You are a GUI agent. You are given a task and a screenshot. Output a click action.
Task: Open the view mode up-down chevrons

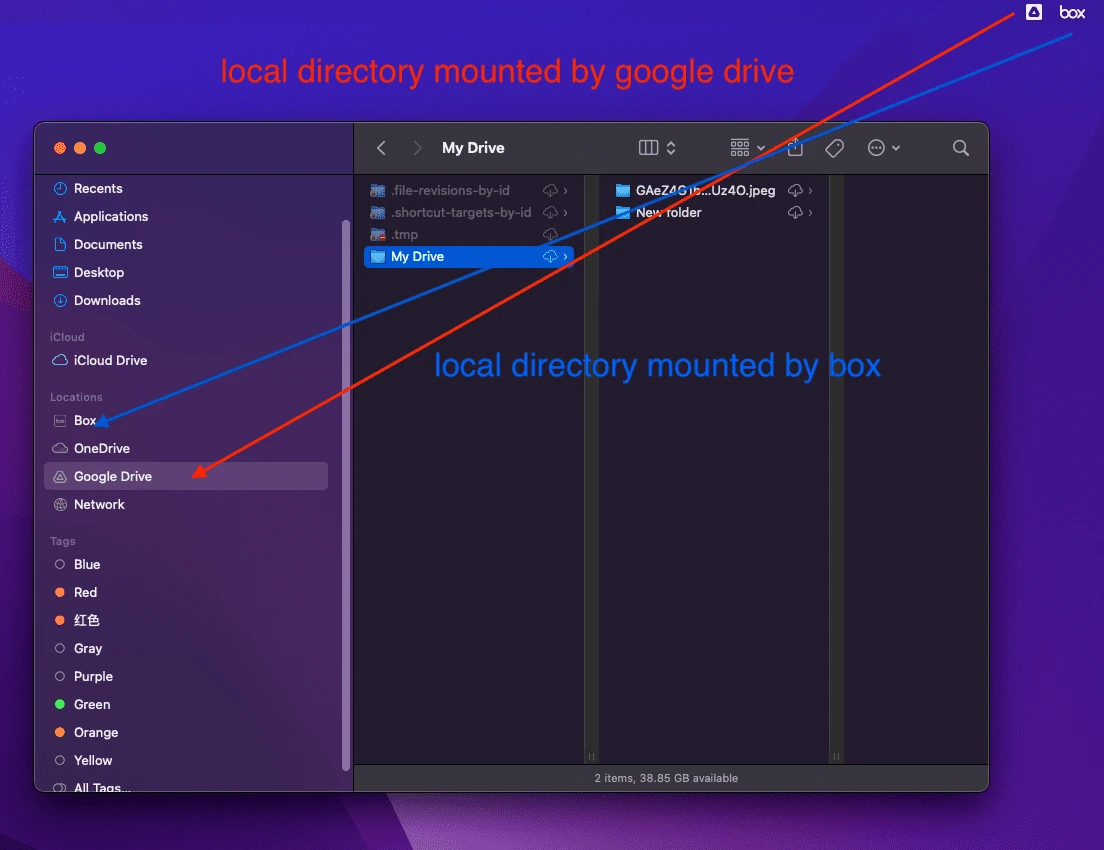[x=671, y=148]
